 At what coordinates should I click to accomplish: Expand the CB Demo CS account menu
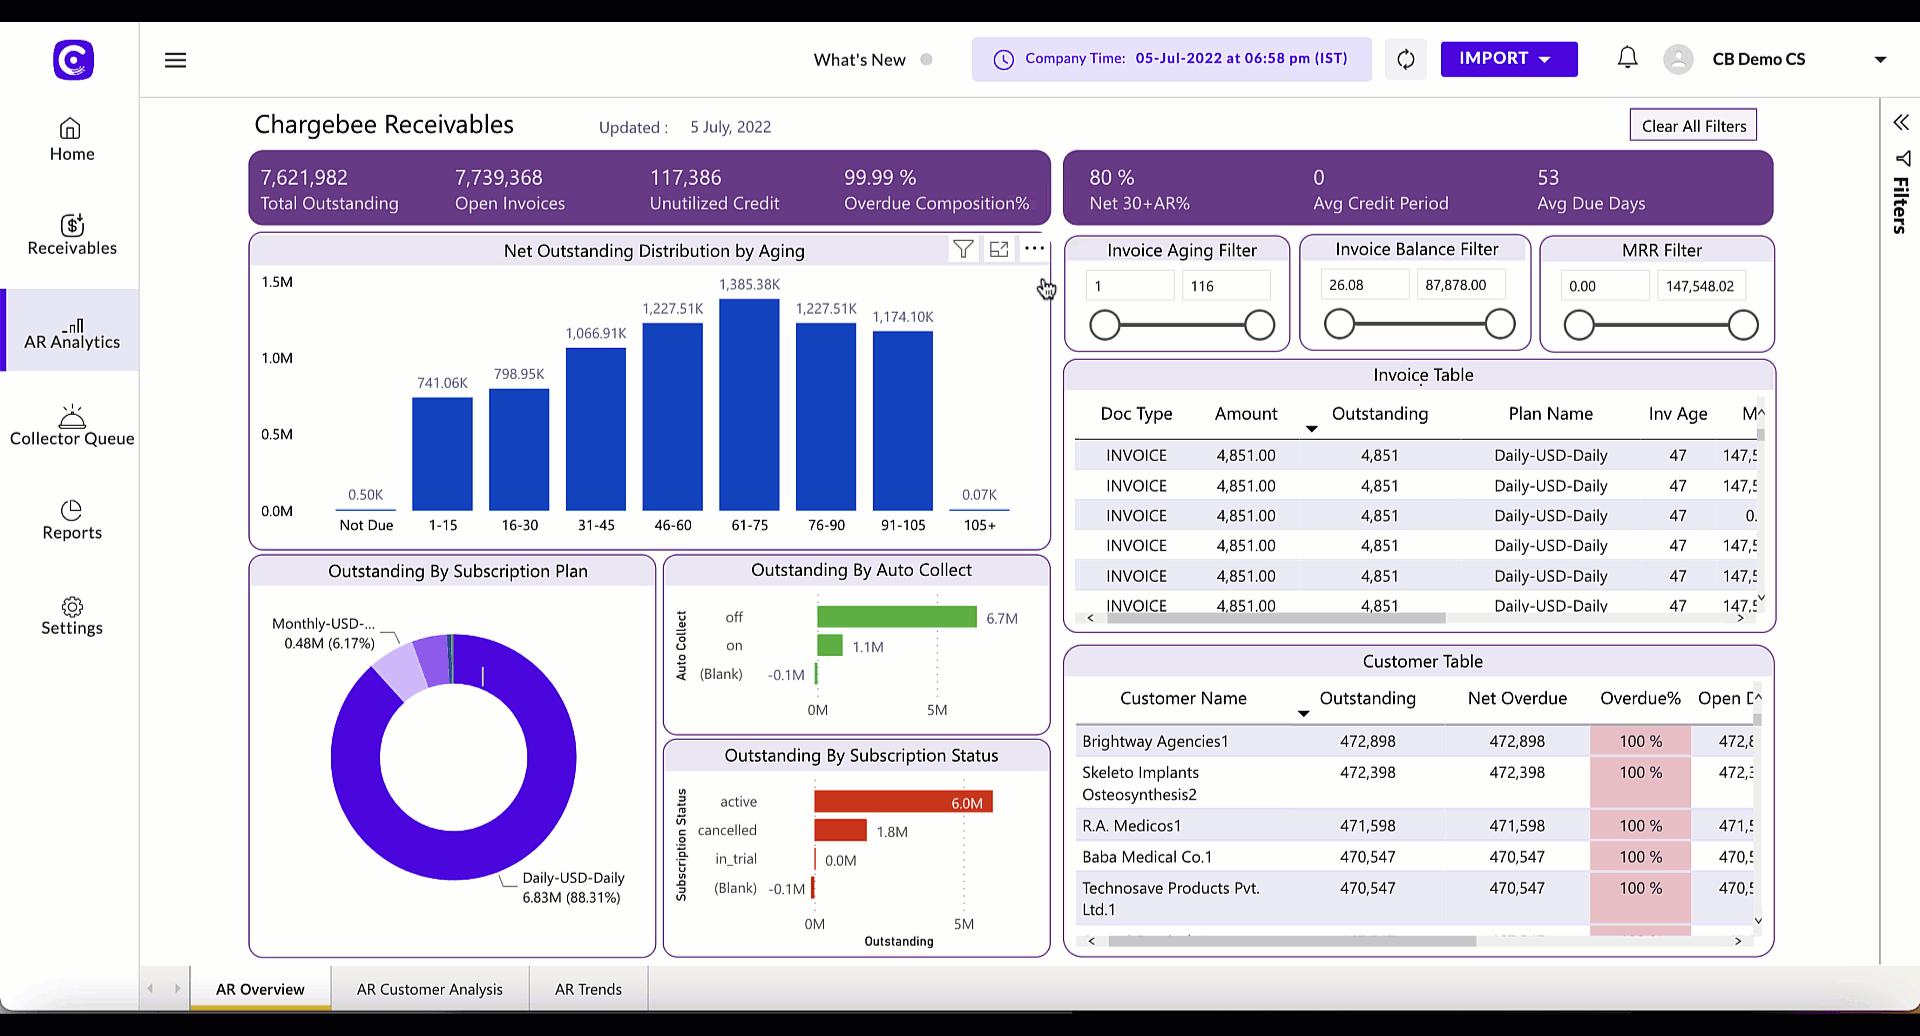point(1880,60)
